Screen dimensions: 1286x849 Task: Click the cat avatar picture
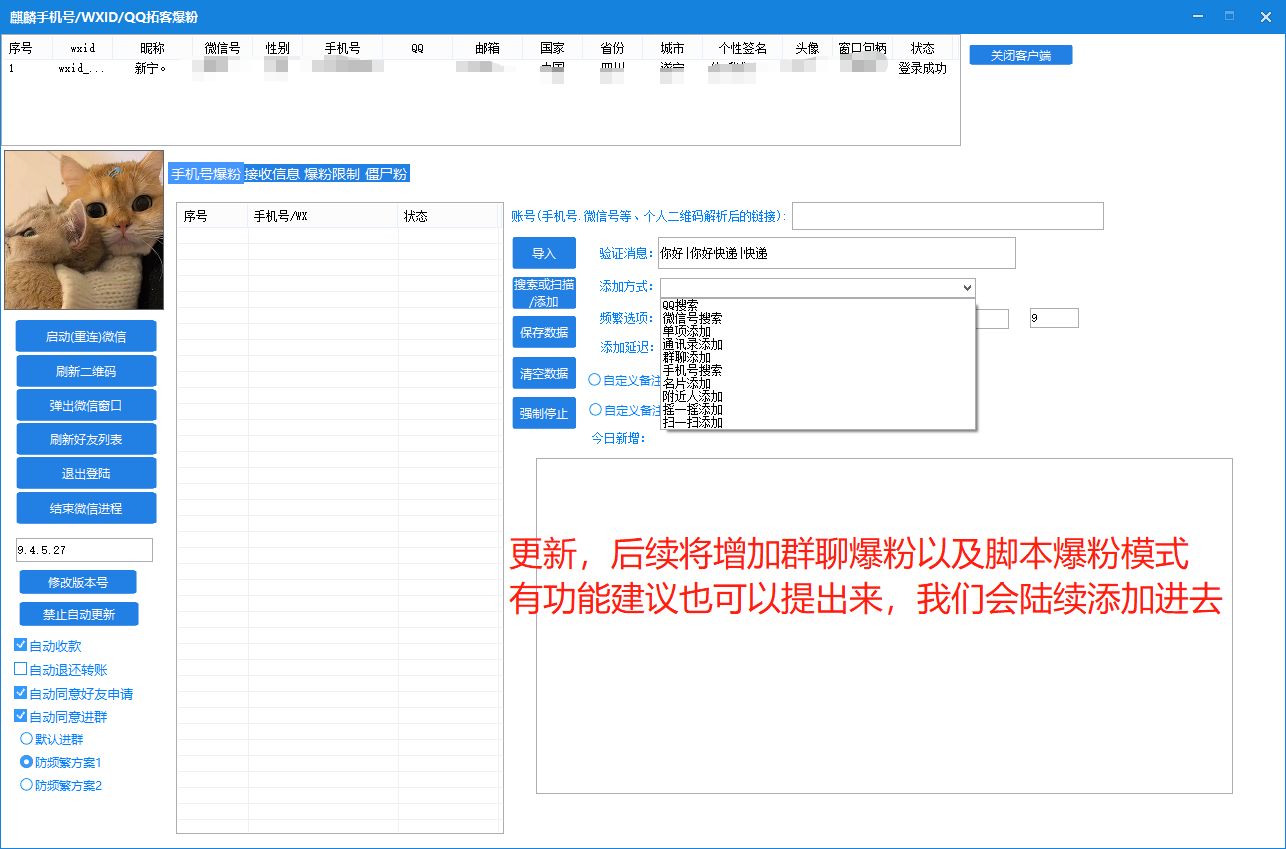(84, 230)
